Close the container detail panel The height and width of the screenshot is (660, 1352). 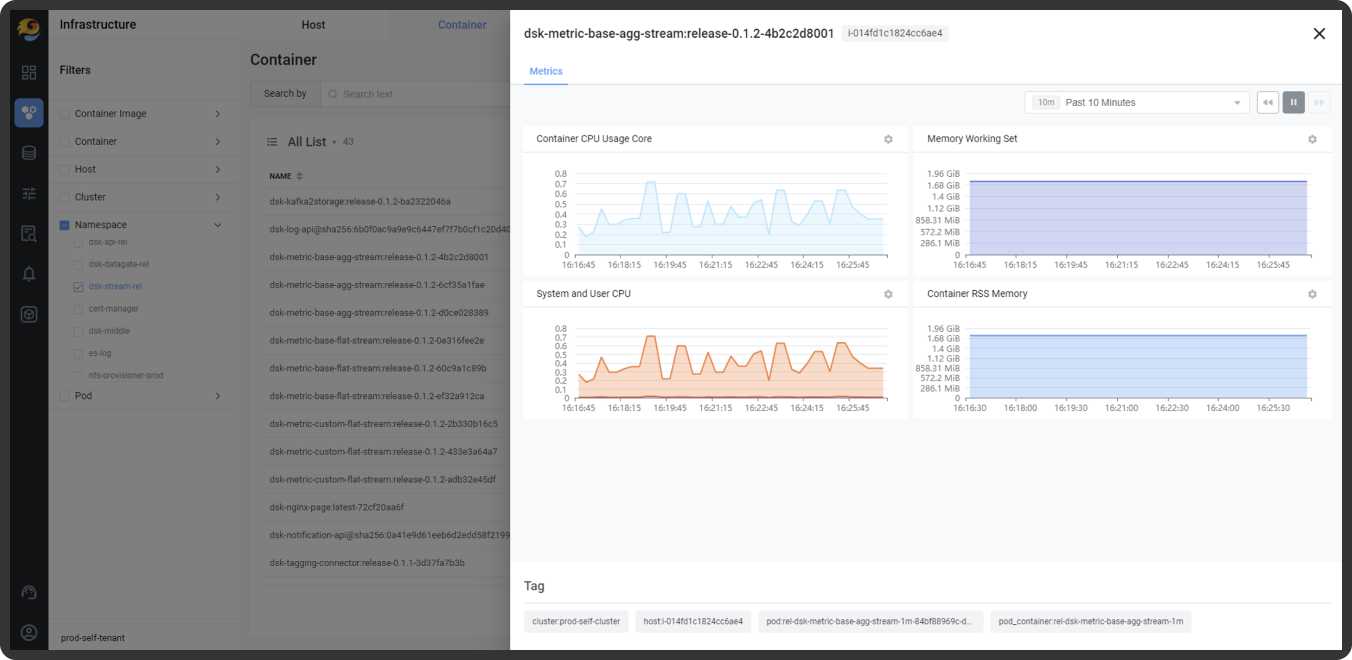(1319, 34)
